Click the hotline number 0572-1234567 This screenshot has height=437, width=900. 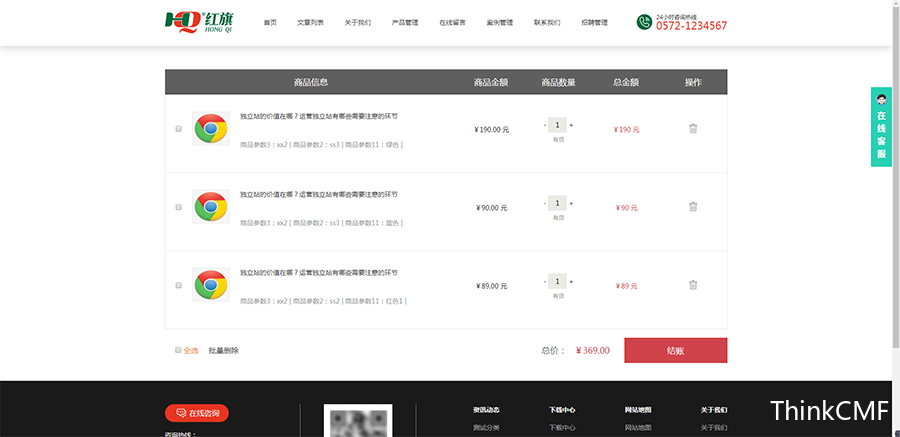click(692, 26)
